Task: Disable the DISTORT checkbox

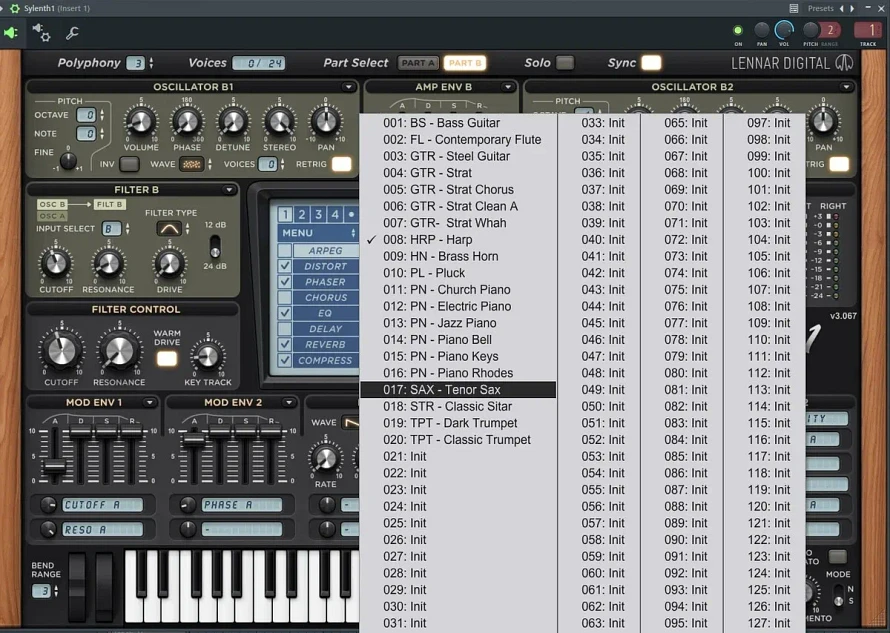Action: coord(285,266)
